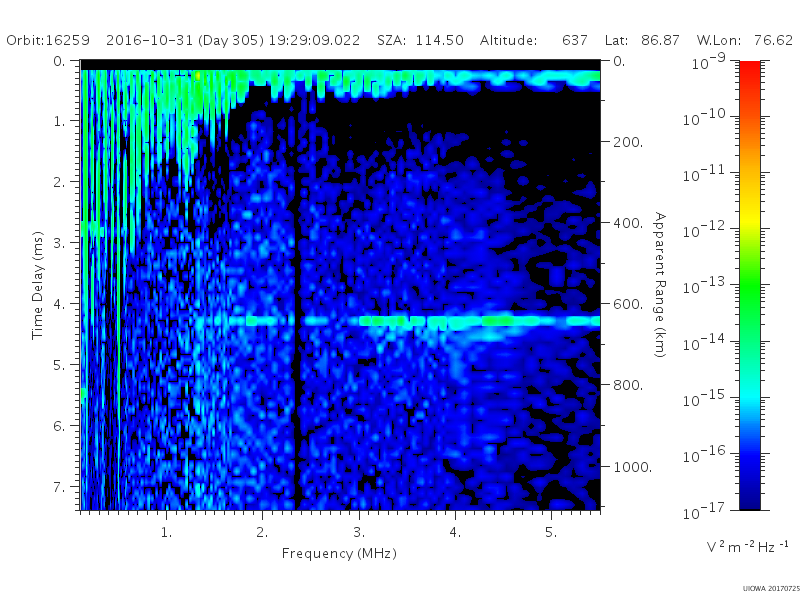Click the color scale bar legend
This screenshot has width=800, height=600.
point(749,285)
